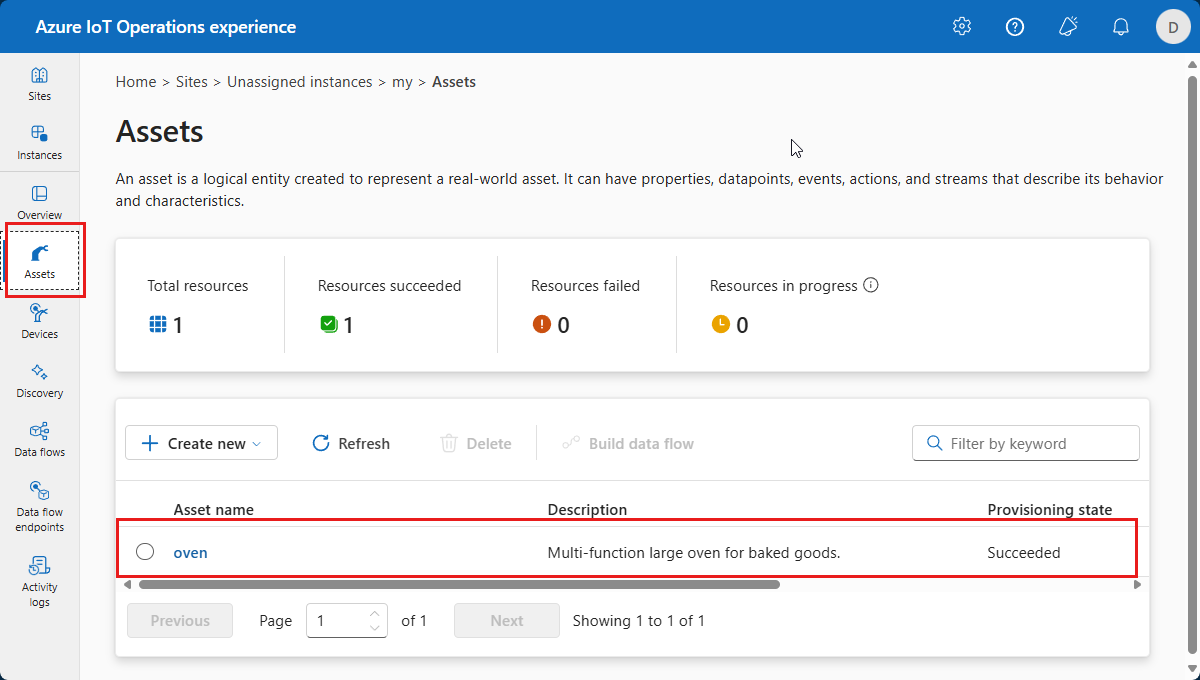The image size is (1200, 680).
Task: Open the Discovery section
Action: pyautogui.click(x=39, y=380)
